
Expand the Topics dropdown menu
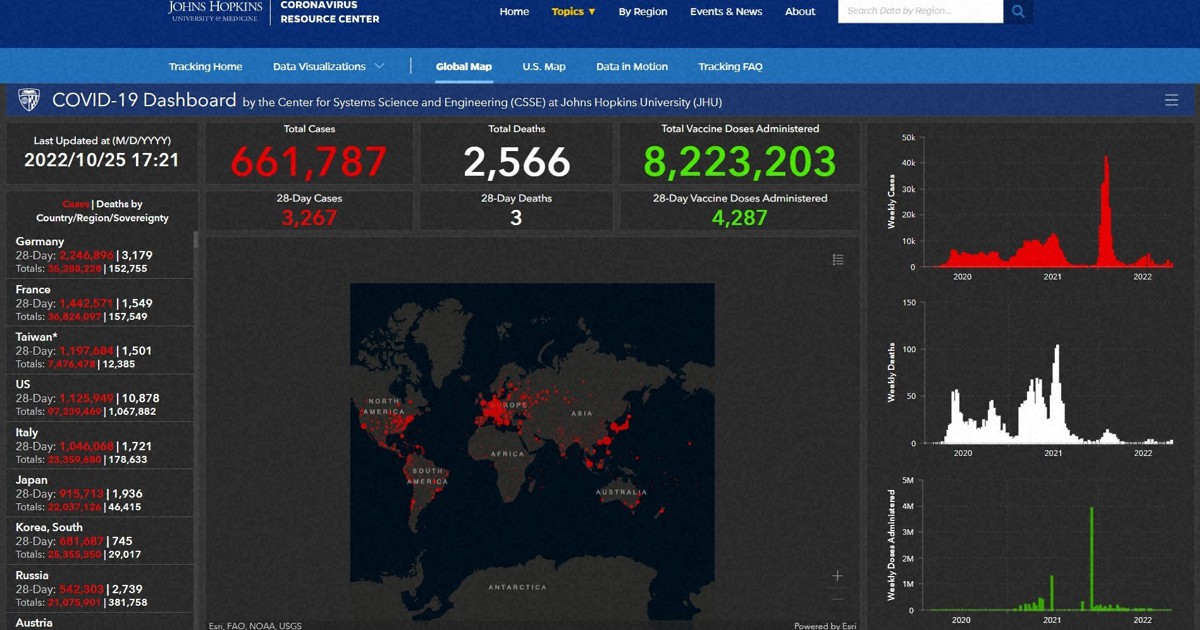click(x=573, y=12)
